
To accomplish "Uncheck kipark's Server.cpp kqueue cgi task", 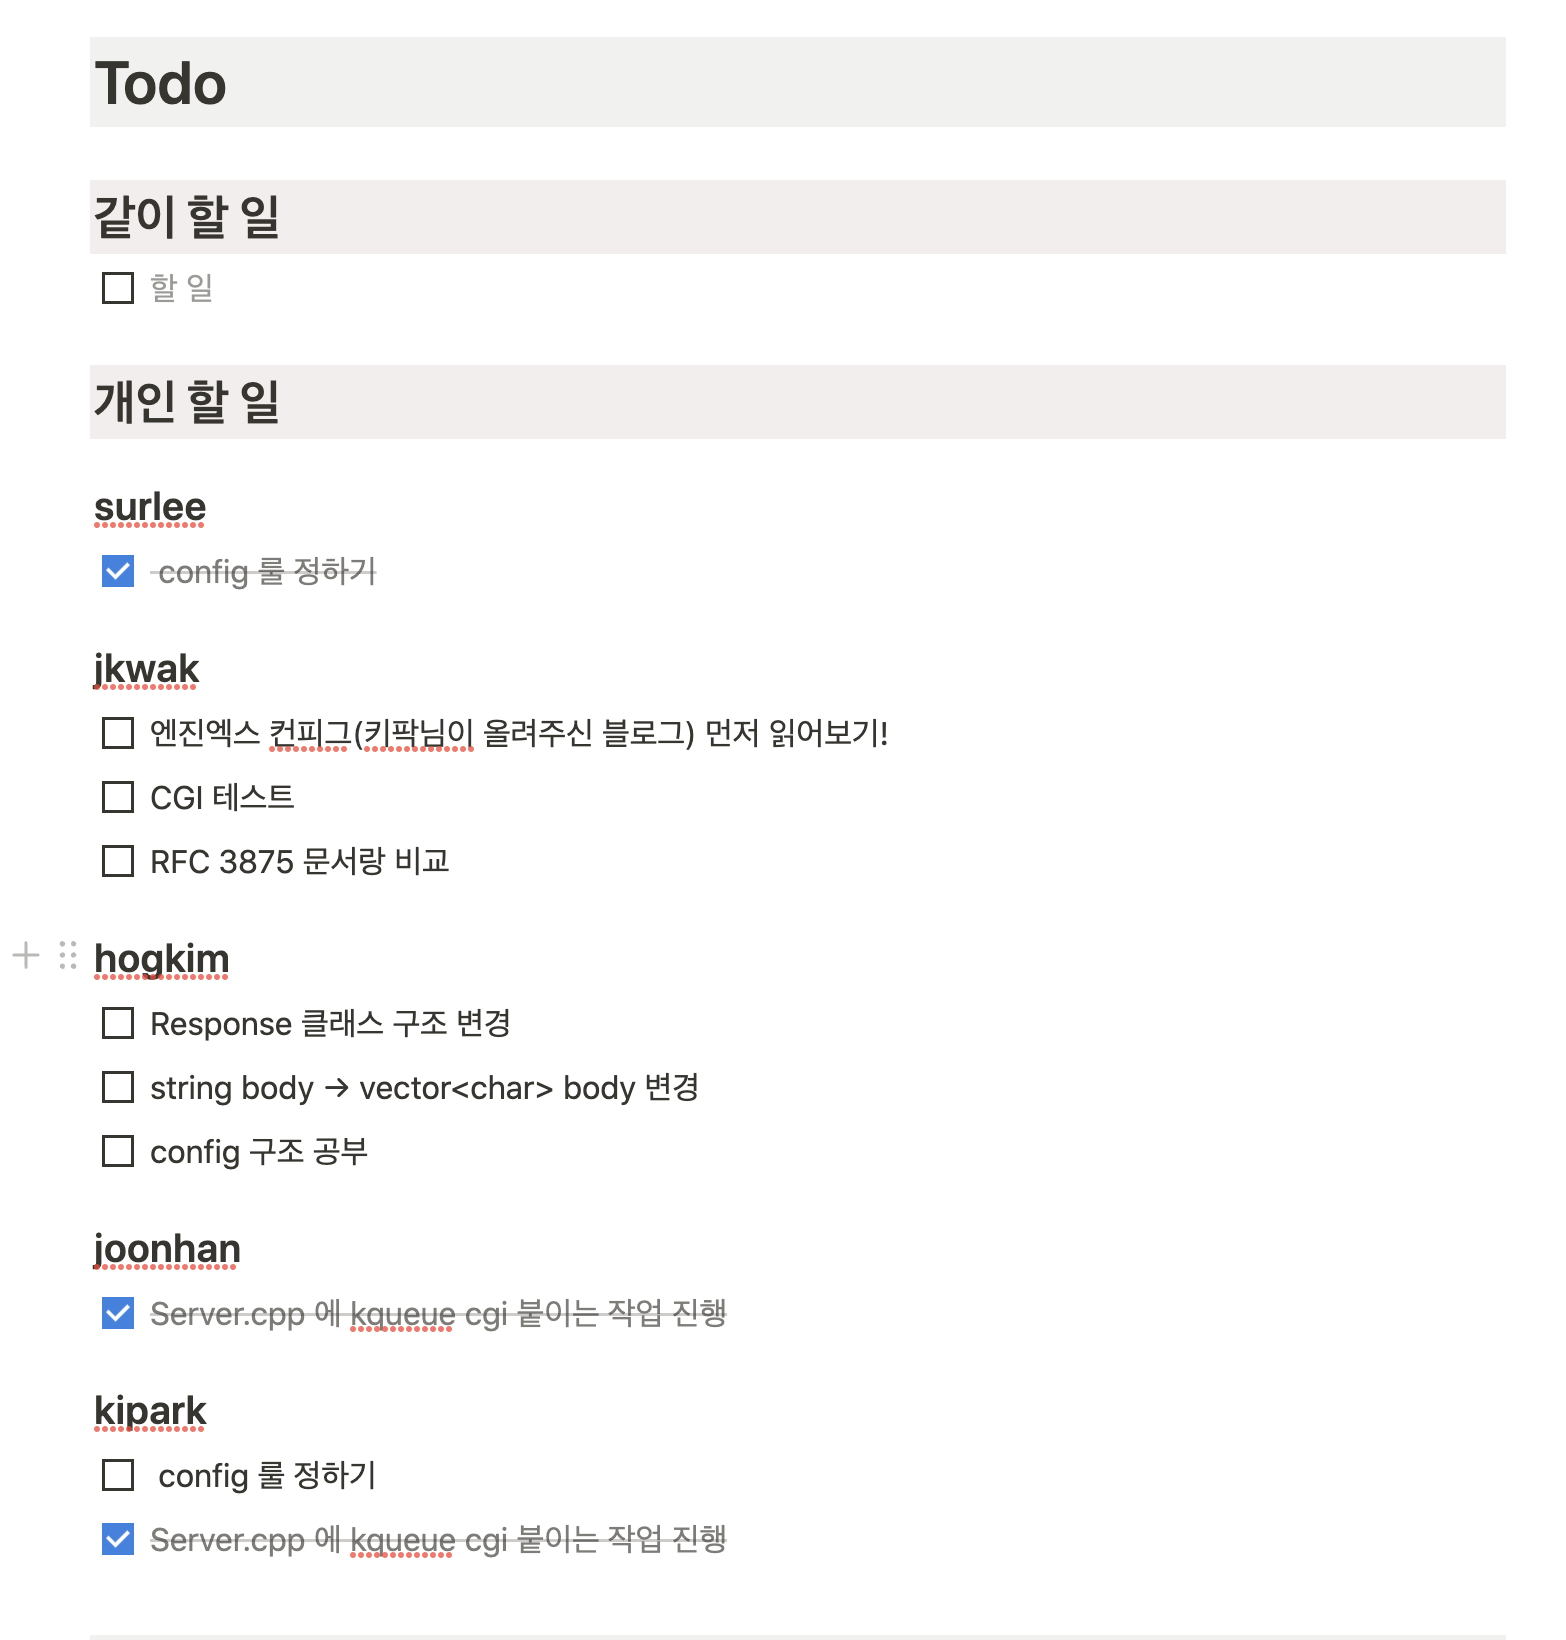I will tap(118, 1539).
